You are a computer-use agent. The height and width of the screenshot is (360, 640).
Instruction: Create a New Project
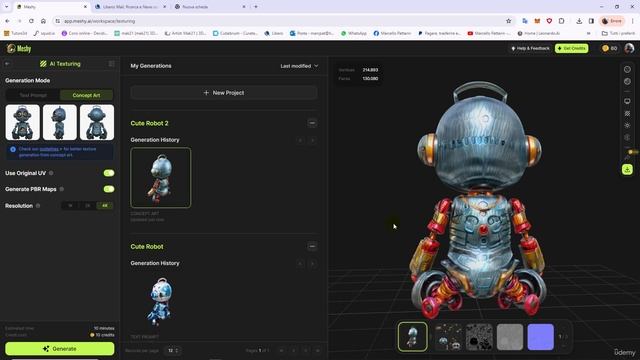pos(224,93)
